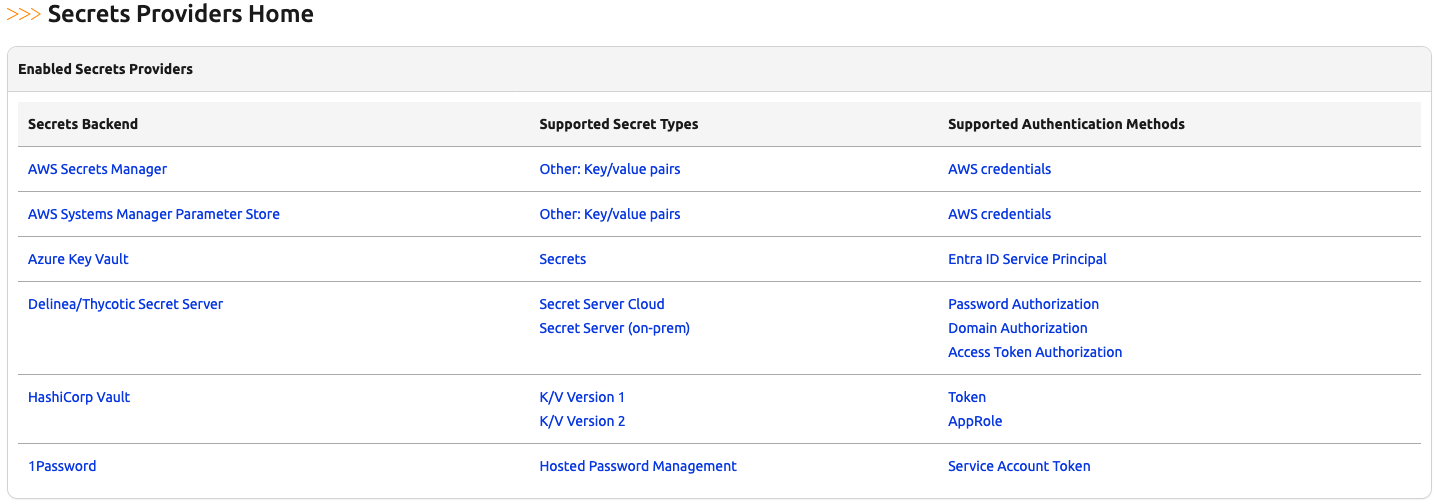Click AWS credentials in Parameter Store row
The height and width of the screenshot is (504, 1440).
click(1000, 214)
